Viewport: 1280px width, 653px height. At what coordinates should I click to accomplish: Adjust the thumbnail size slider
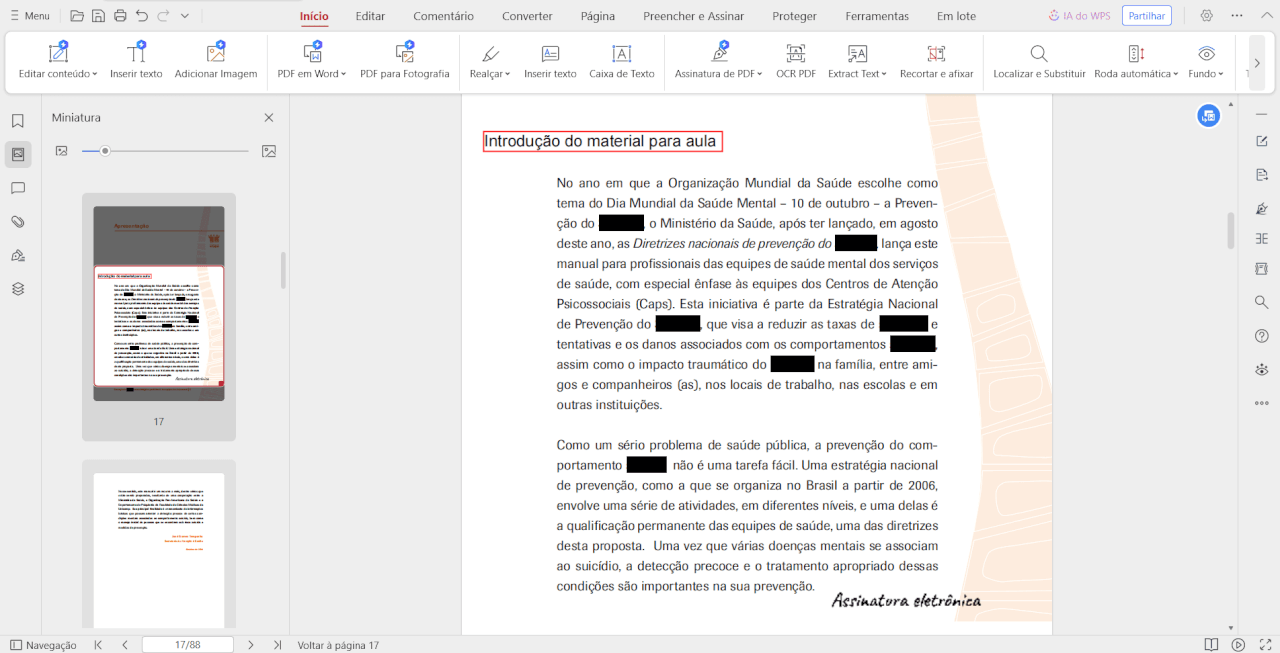tap(105, 151)
